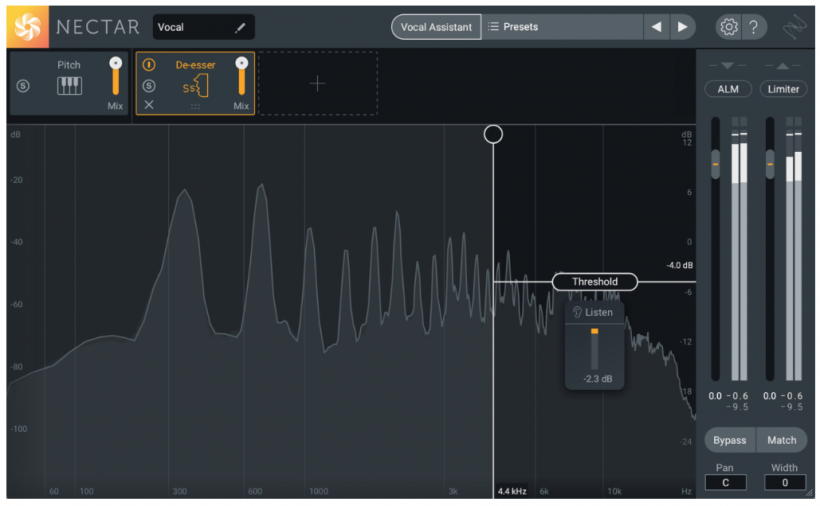Click the Width value field

tap(784, 482)
